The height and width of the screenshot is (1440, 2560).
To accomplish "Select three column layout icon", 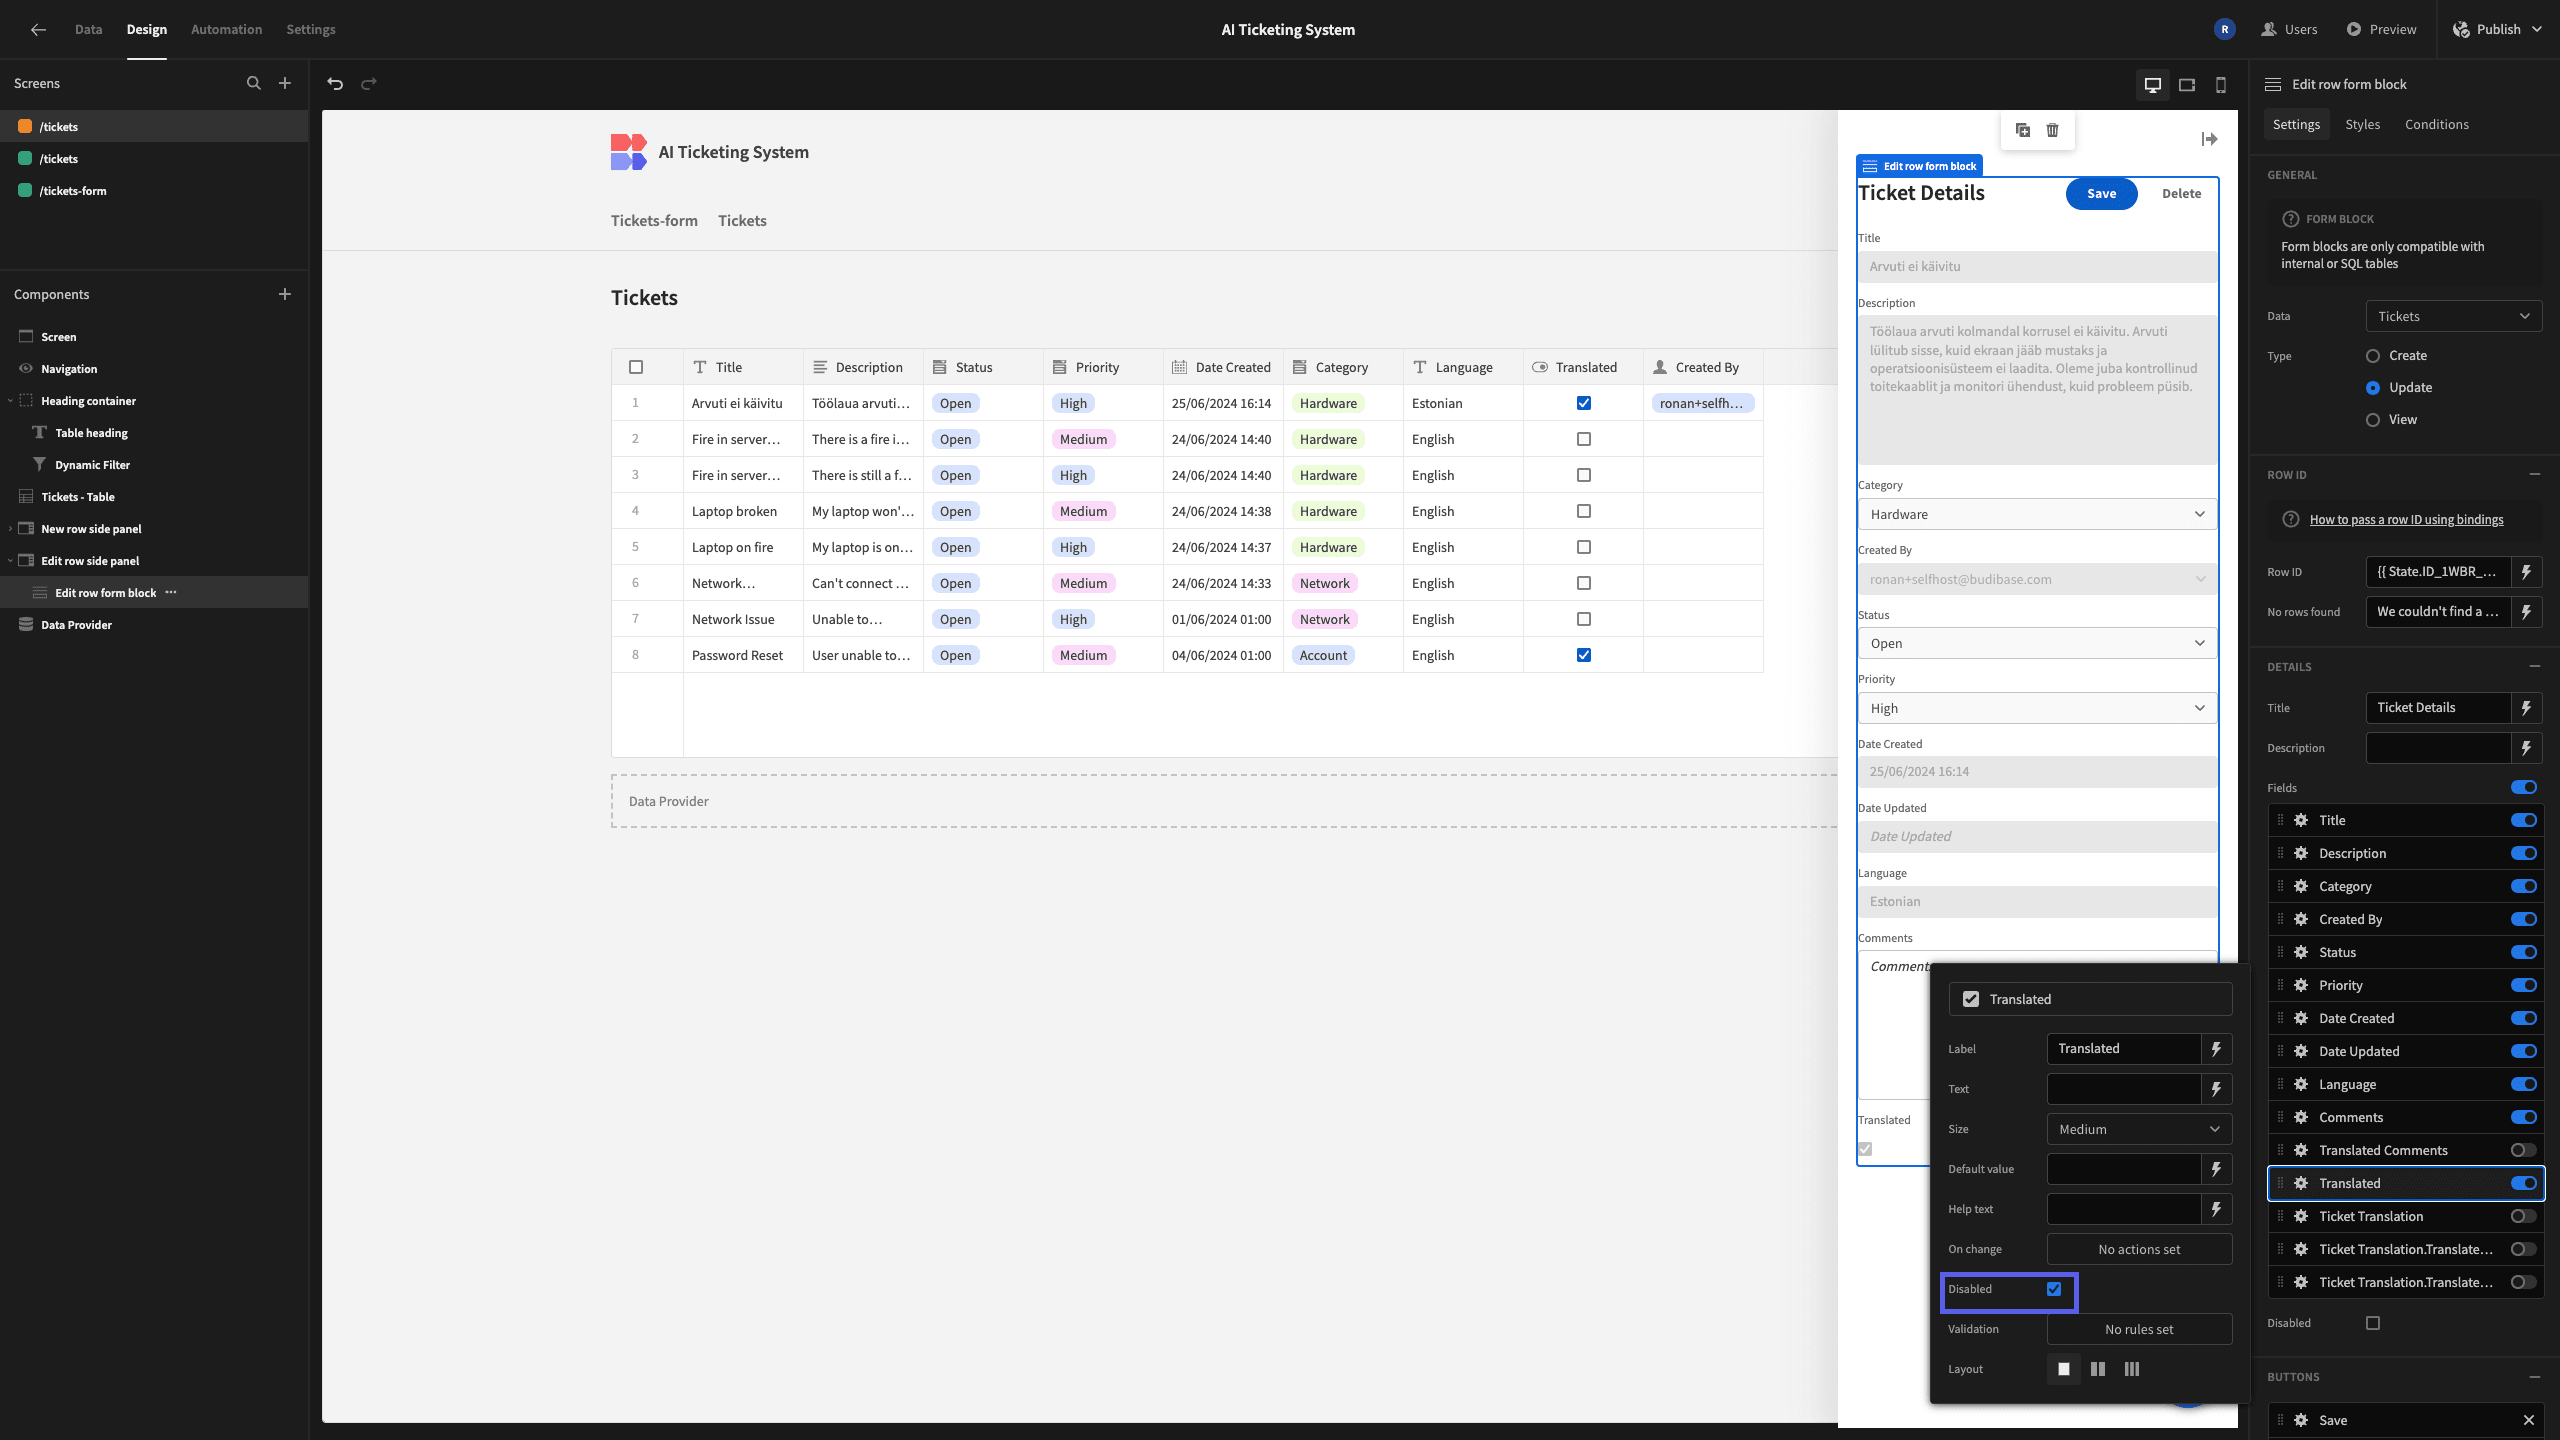I will click(2132, 1369).
